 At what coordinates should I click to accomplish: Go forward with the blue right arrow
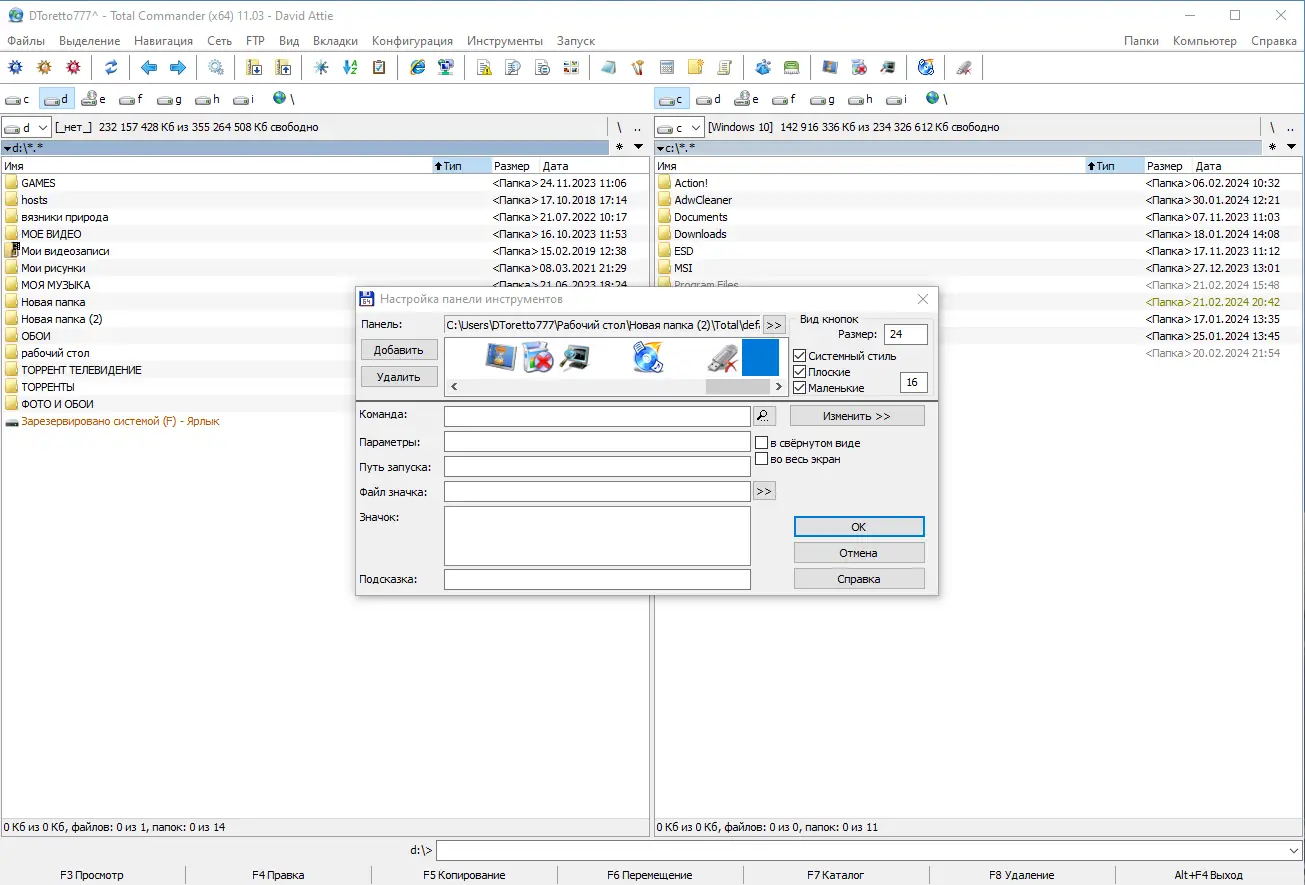178,67
